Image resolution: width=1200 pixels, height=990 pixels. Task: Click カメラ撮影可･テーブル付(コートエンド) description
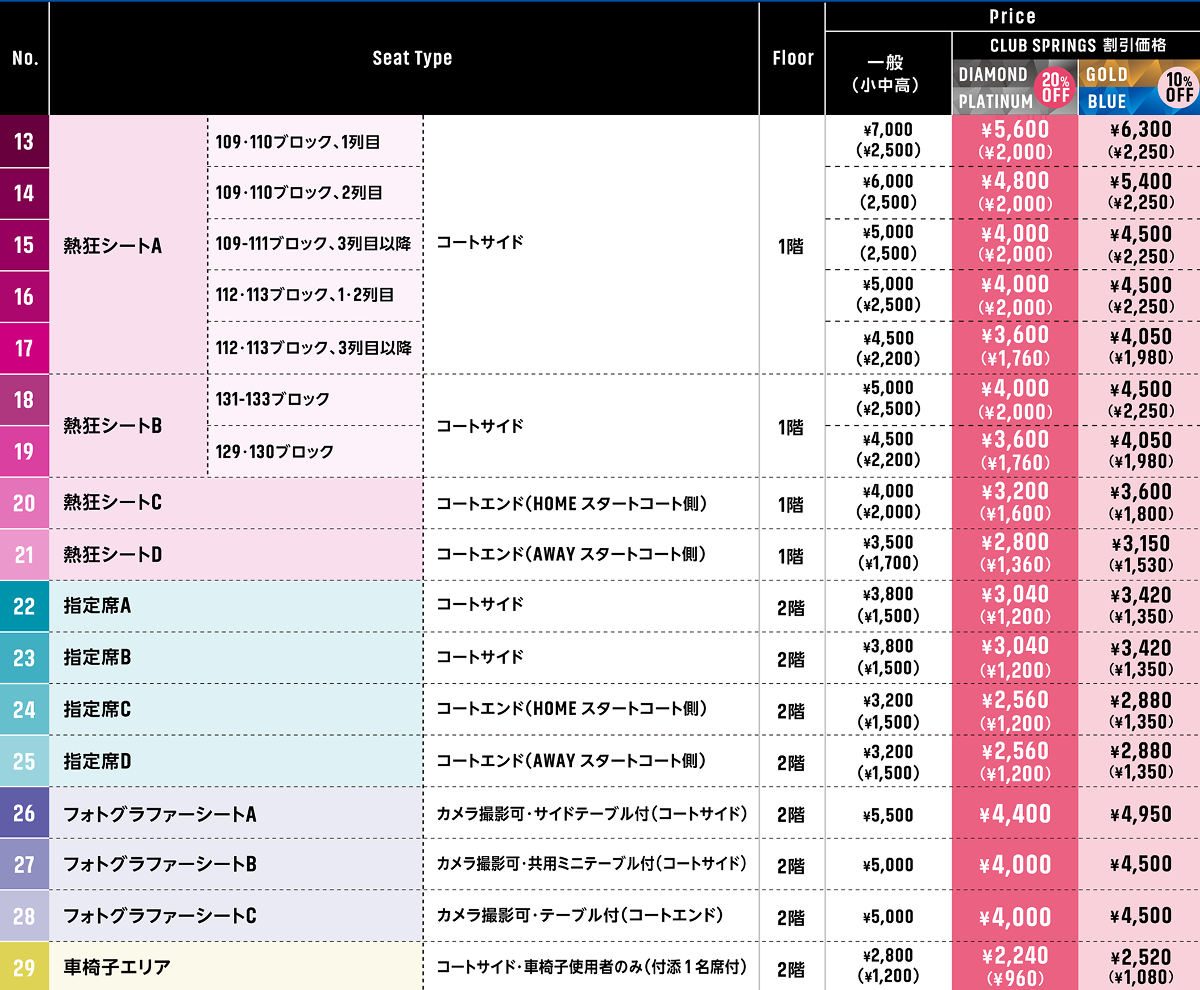click(x=579, y=915)
